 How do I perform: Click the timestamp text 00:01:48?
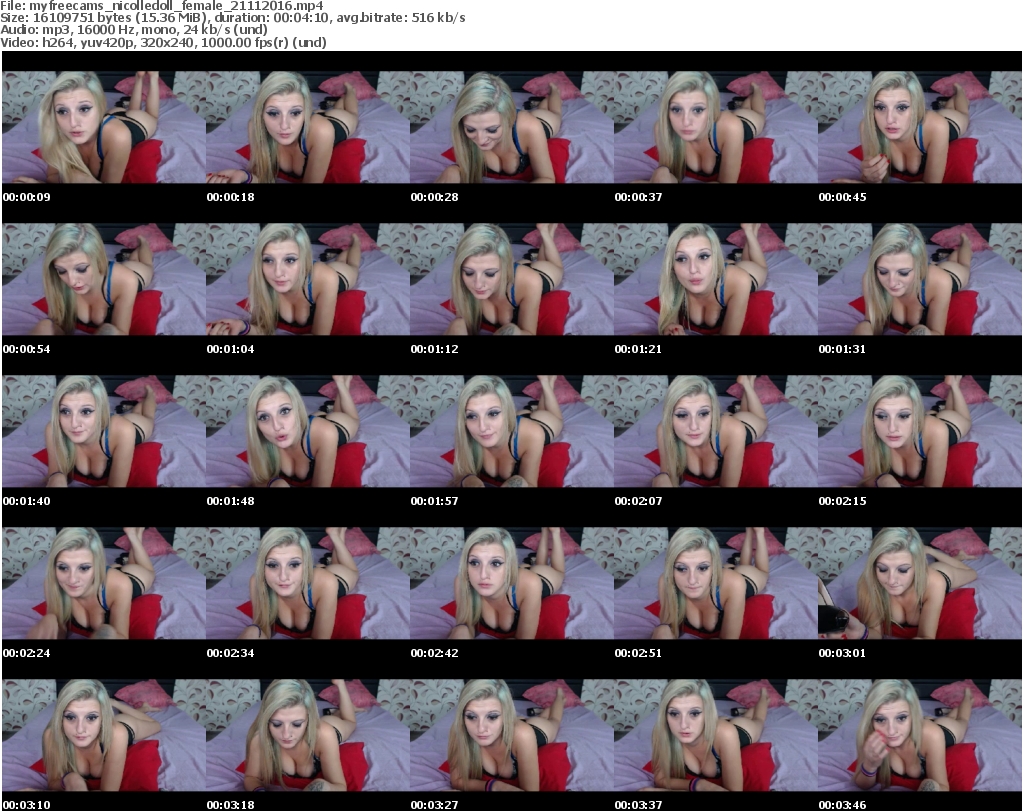coord(231,501)
